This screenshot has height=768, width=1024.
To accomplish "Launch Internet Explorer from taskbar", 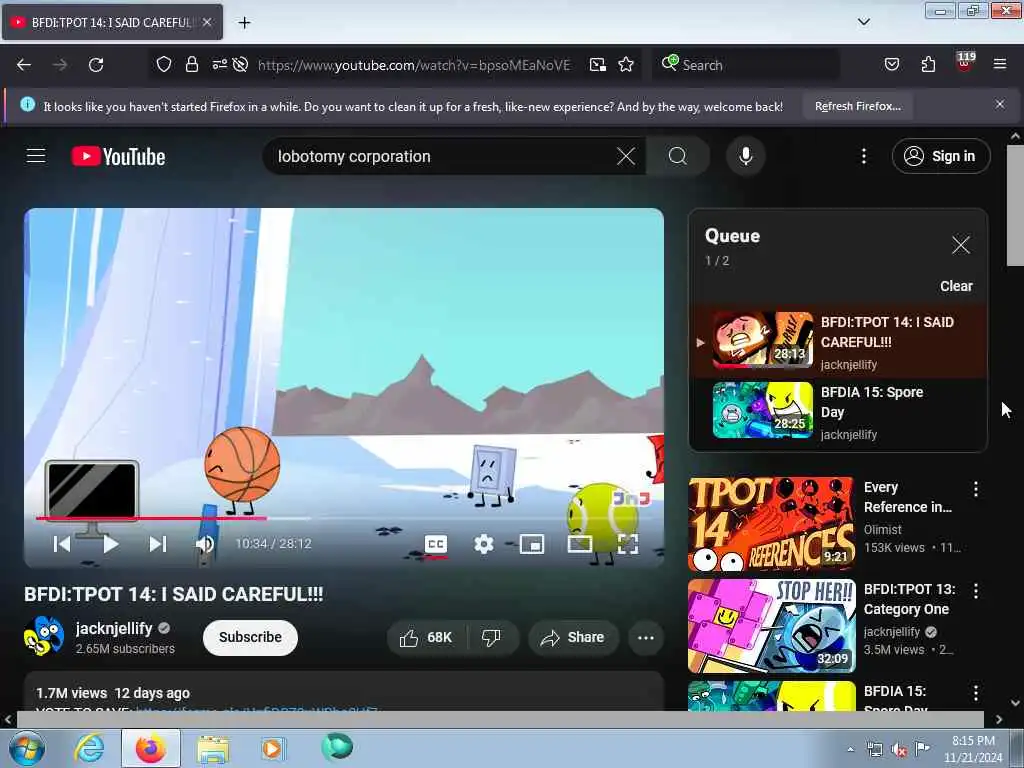I will click(x=89, y=748).
